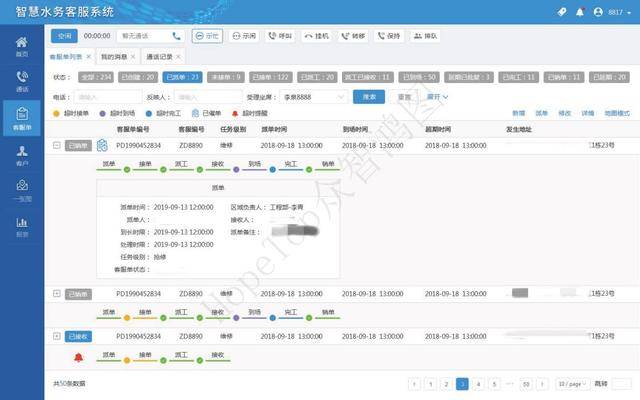The height and width of the screenshot is (400, 640).
Task: Switch to the 我的消息 tab
Action: 115,58
